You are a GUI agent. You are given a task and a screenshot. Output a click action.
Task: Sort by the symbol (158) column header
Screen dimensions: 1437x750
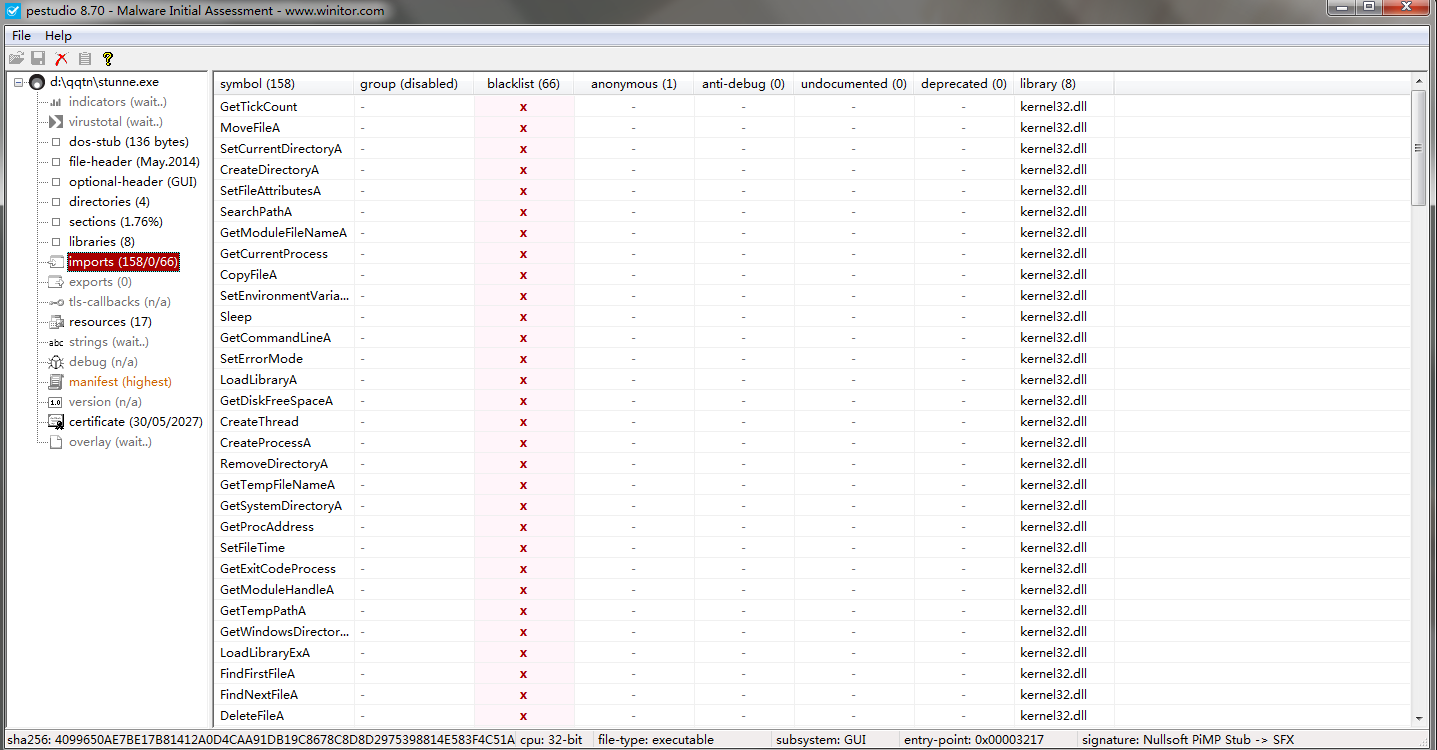tap(284, 84)
